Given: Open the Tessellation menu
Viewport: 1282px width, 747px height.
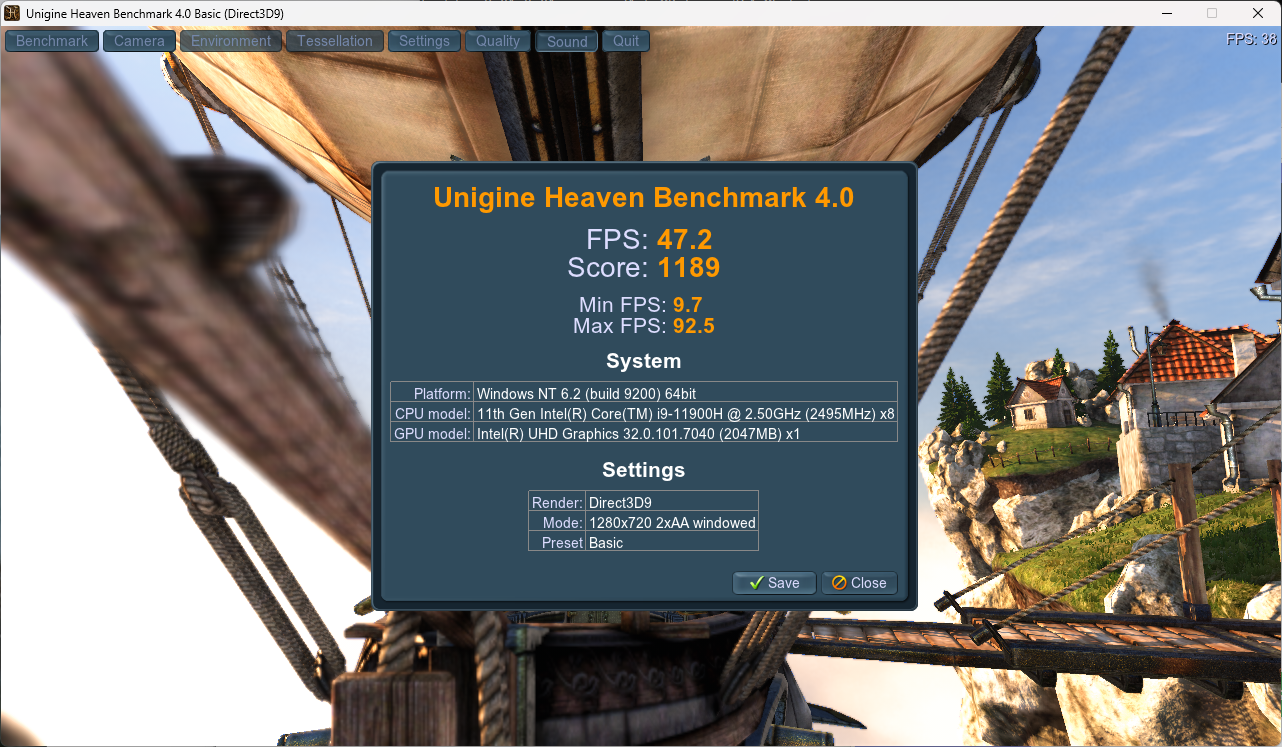Looking at the screenshot, I should 335,41.
